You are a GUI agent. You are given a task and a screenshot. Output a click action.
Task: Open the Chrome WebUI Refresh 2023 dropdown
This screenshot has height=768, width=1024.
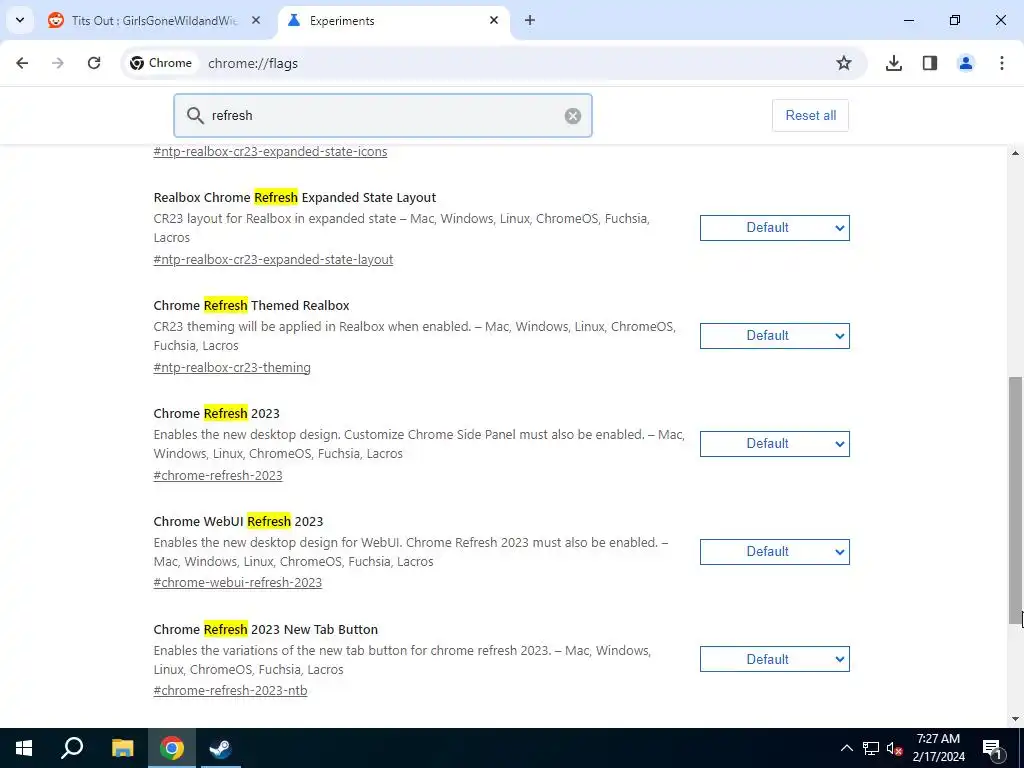tap(775, 552)
